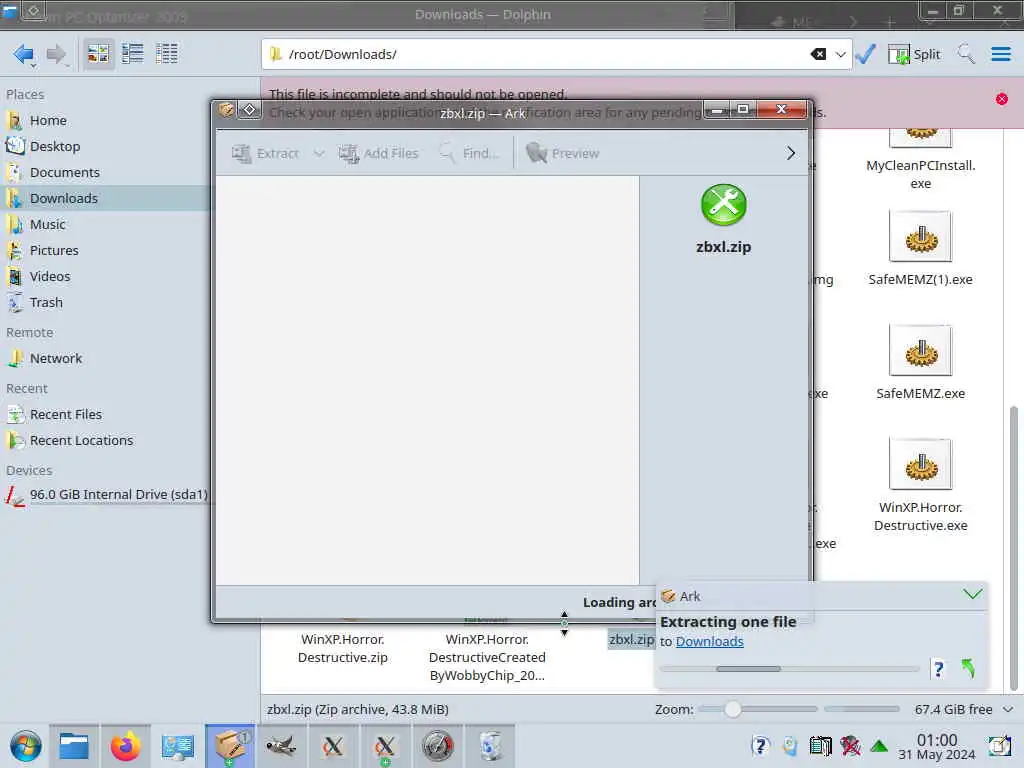The height and width of the screenshot is (768, 1024).
Task: Expand the status bar dropdown beside free space
Action: pos(1008,710)
